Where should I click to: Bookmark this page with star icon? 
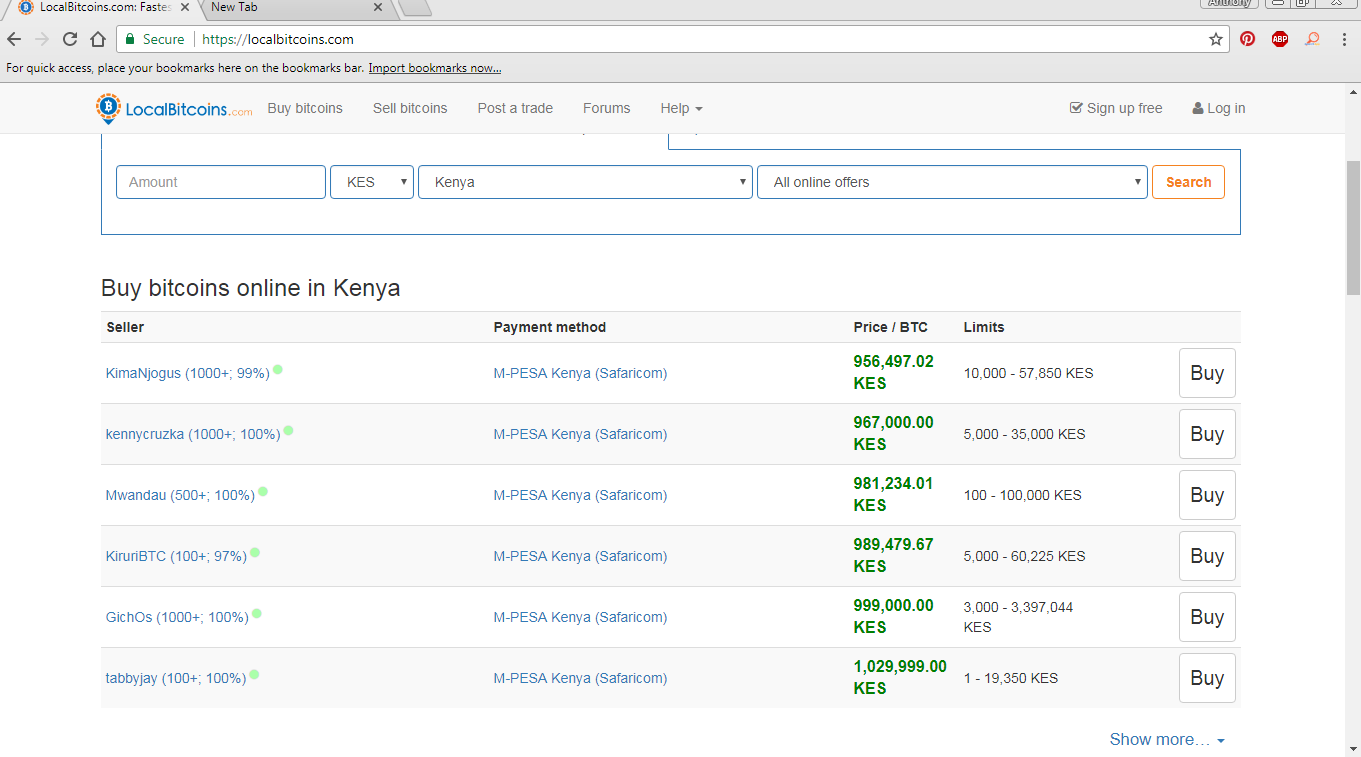pos(1216,40)
